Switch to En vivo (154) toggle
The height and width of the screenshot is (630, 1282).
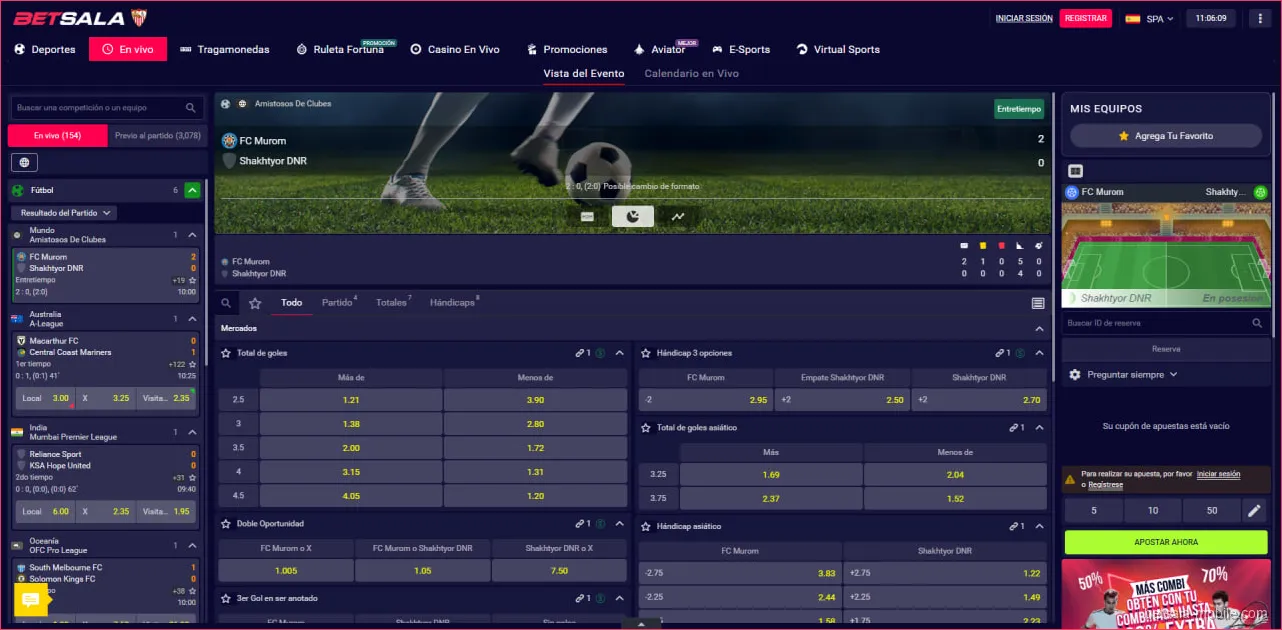pyautogui.click(x=57, y=135)
